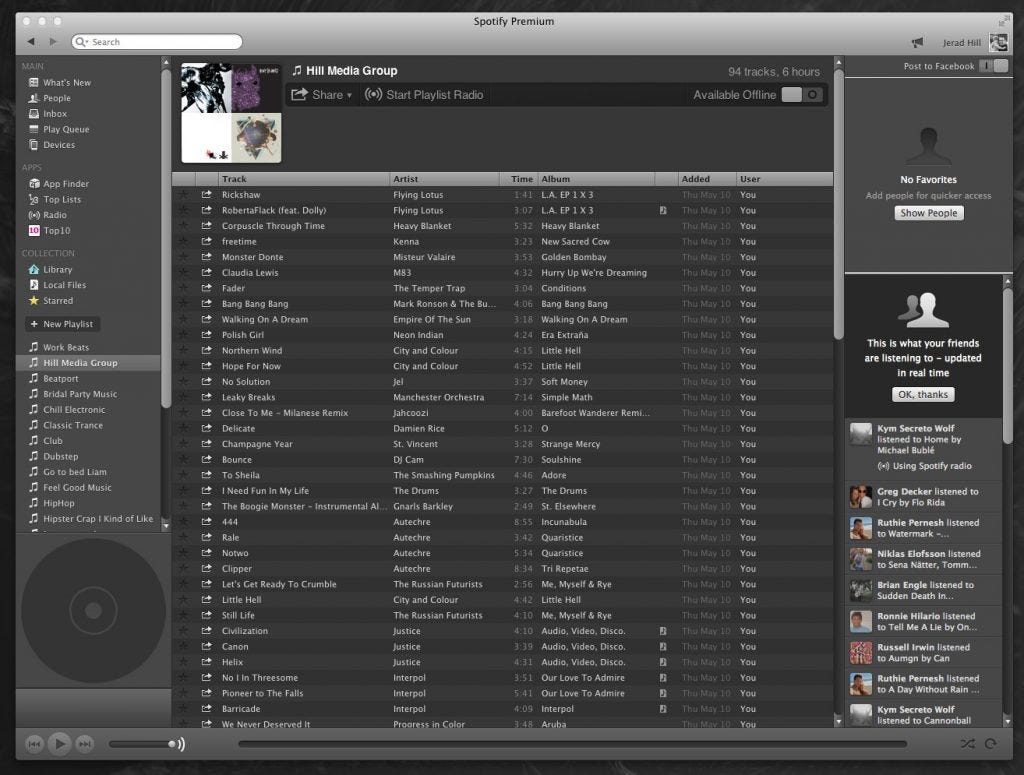Open Jerad Hill profile picture
The width and height of the screenshot is (1024, 775).
[998, 42]
